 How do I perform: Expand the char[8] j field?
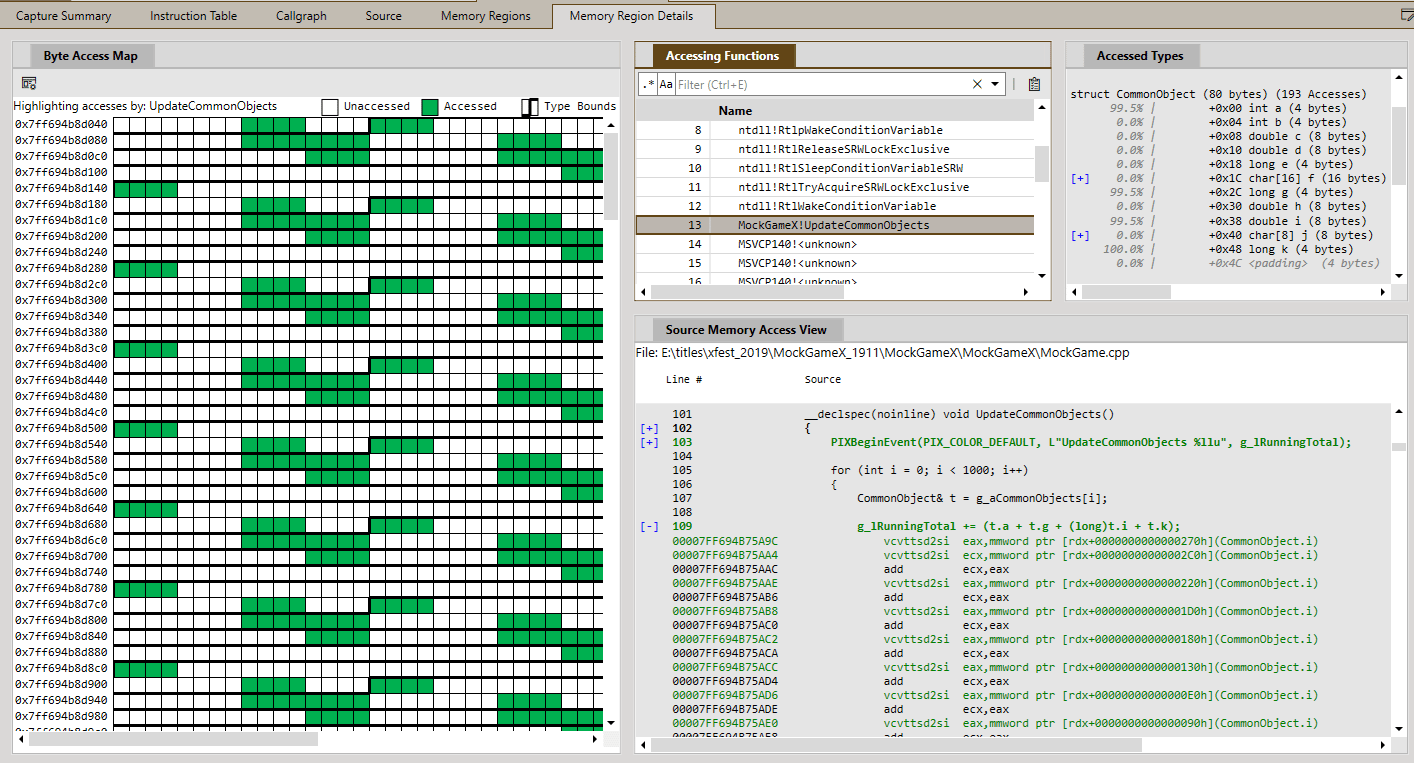pyautogui.click(x=1080, y=236)
